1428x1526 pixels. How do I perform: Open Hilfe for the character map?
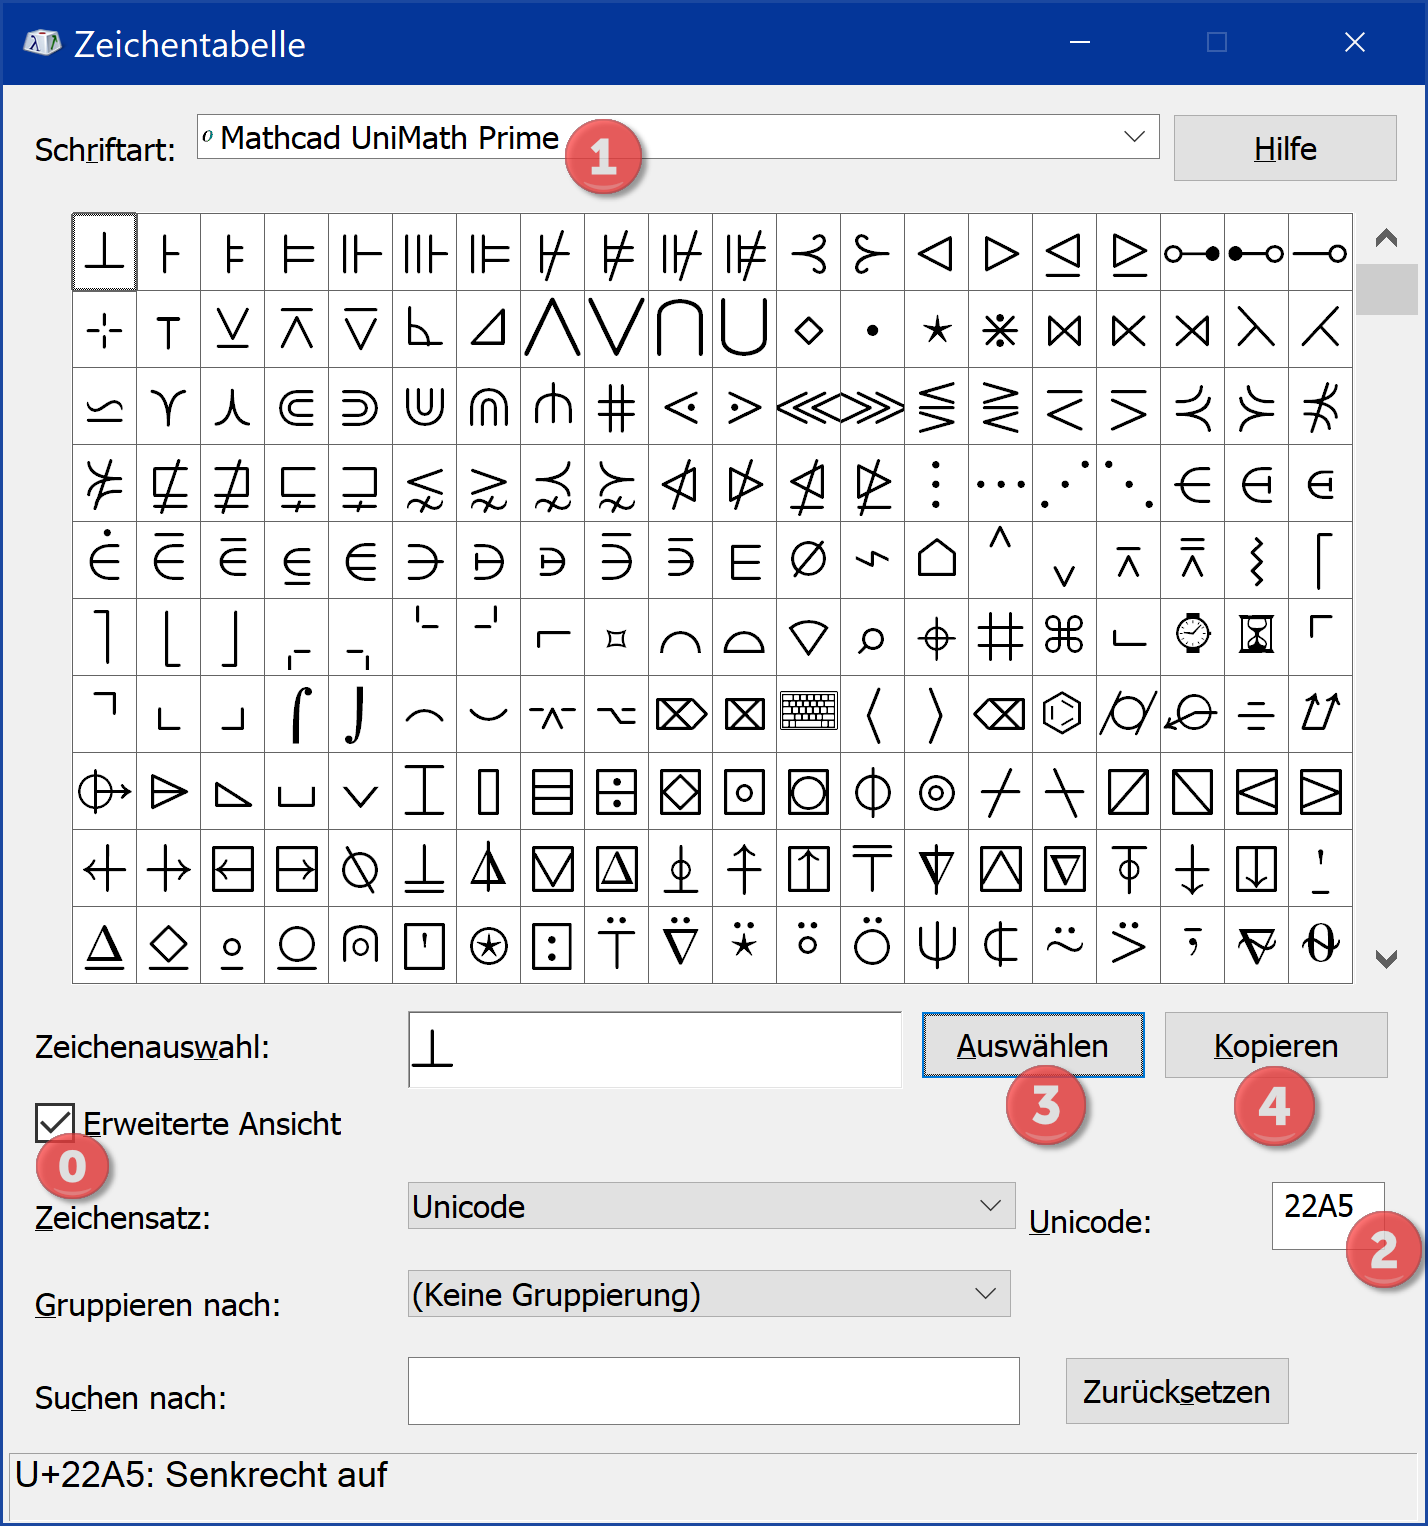1284,149
